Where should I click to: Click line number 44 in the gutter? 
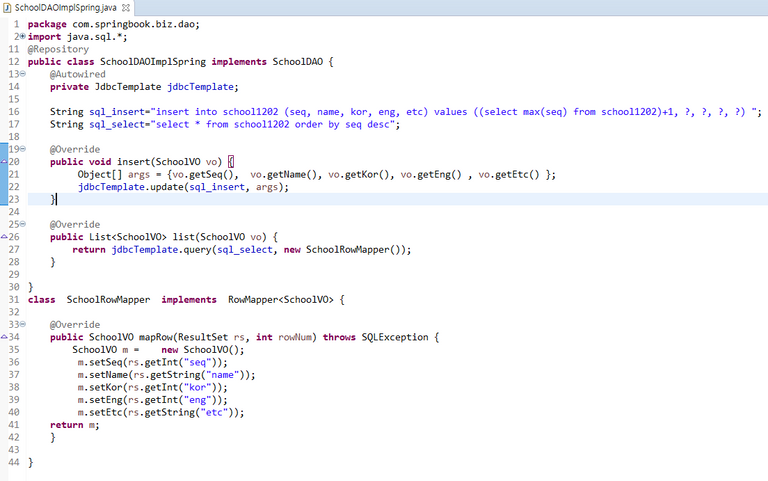[x=14, y=462]
